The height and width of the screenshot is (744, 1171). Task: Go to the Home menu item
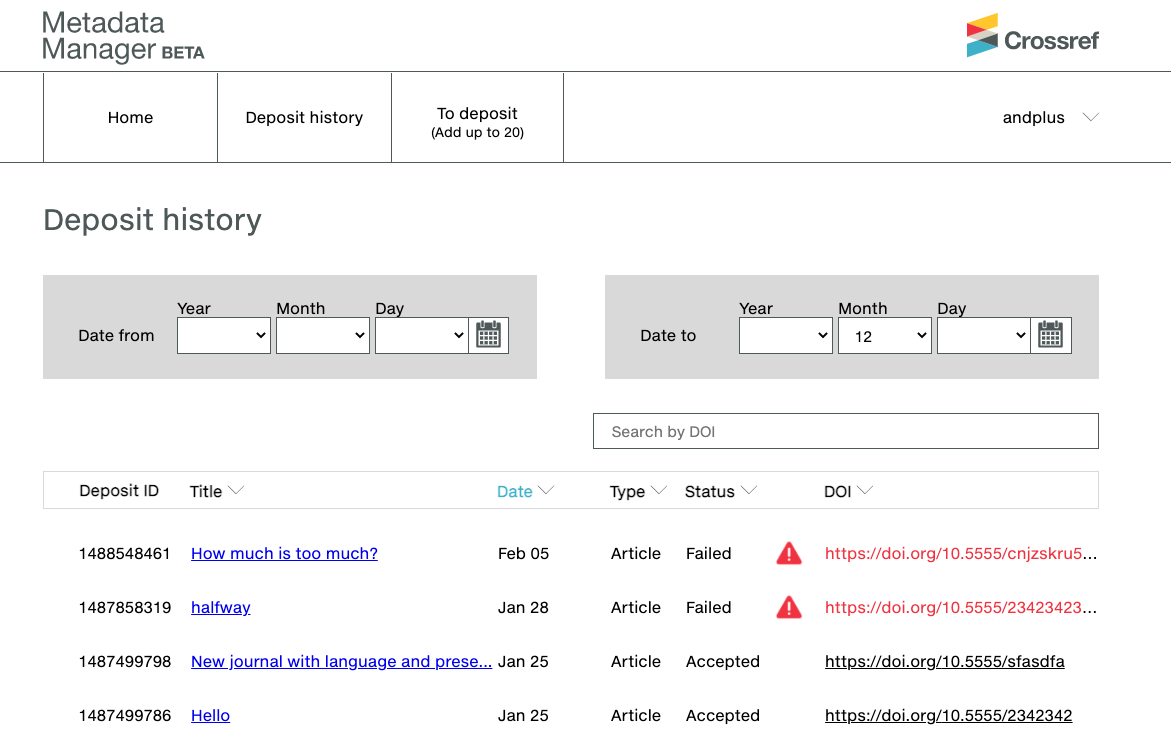130,117
